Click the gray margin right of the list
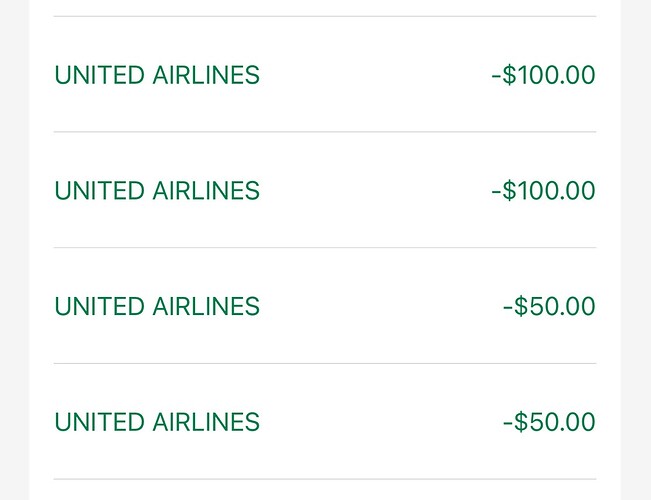 click(x=636, y=250)
